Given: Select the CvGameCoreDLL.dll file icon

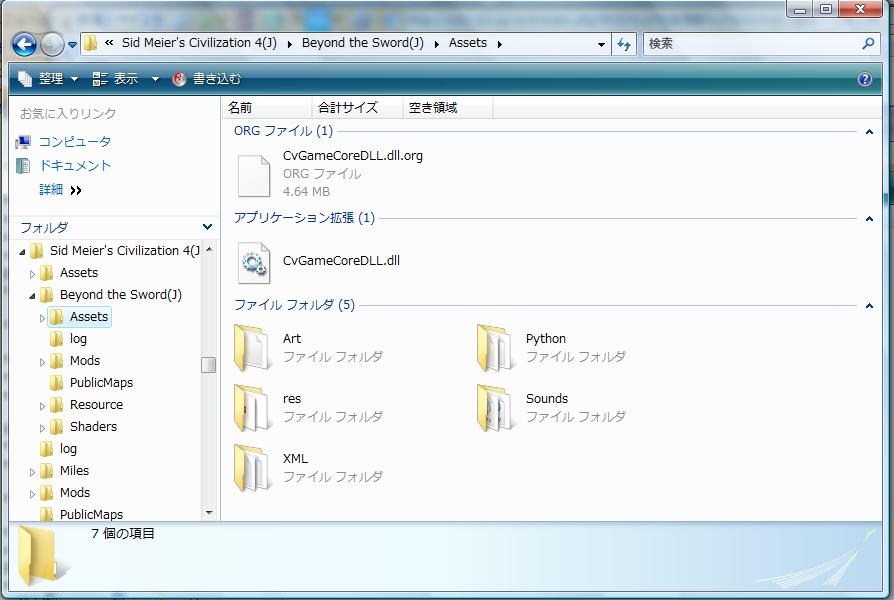Looking at the screenshot, I should coord(253,262).
